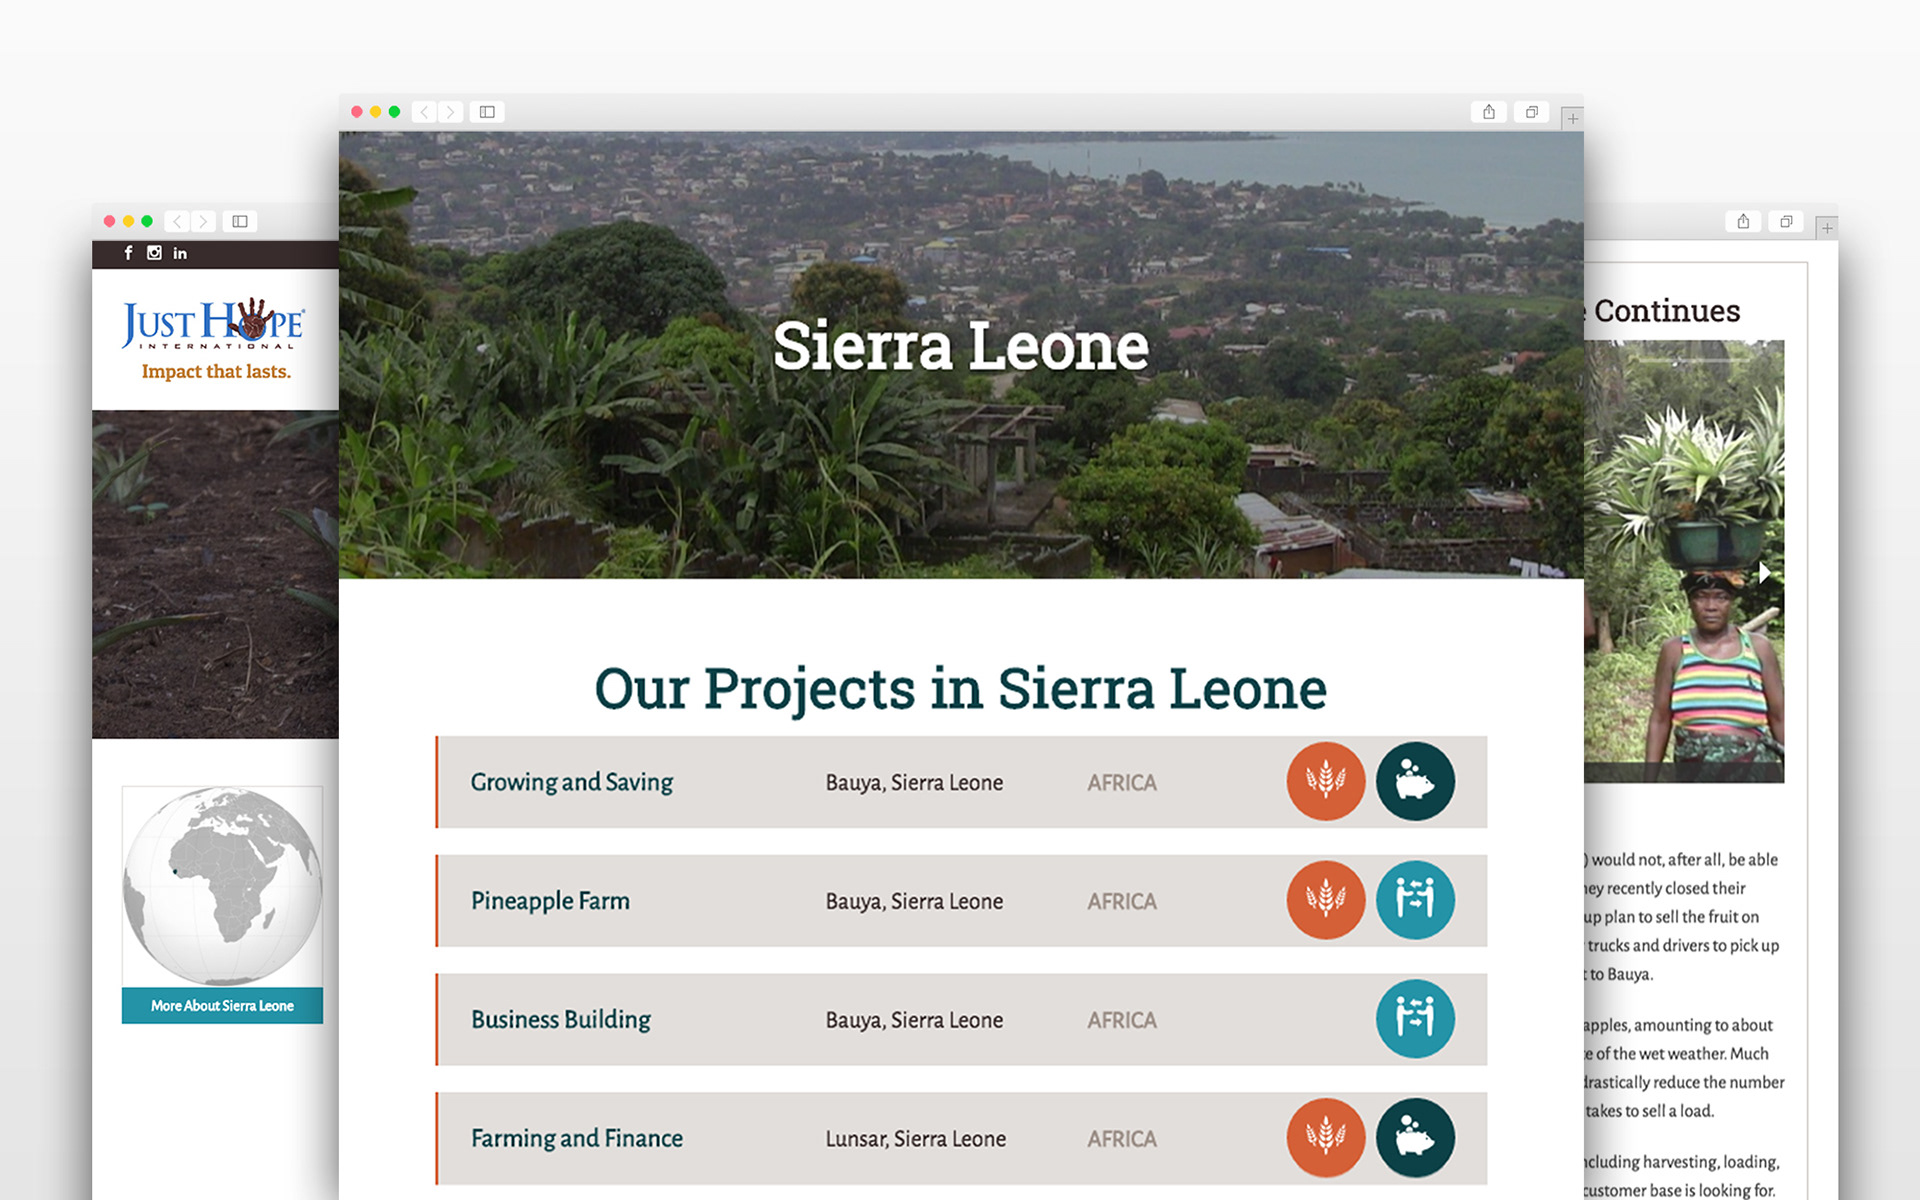
Task: Go back in center browser window
Action: click(x=425, y=112)
